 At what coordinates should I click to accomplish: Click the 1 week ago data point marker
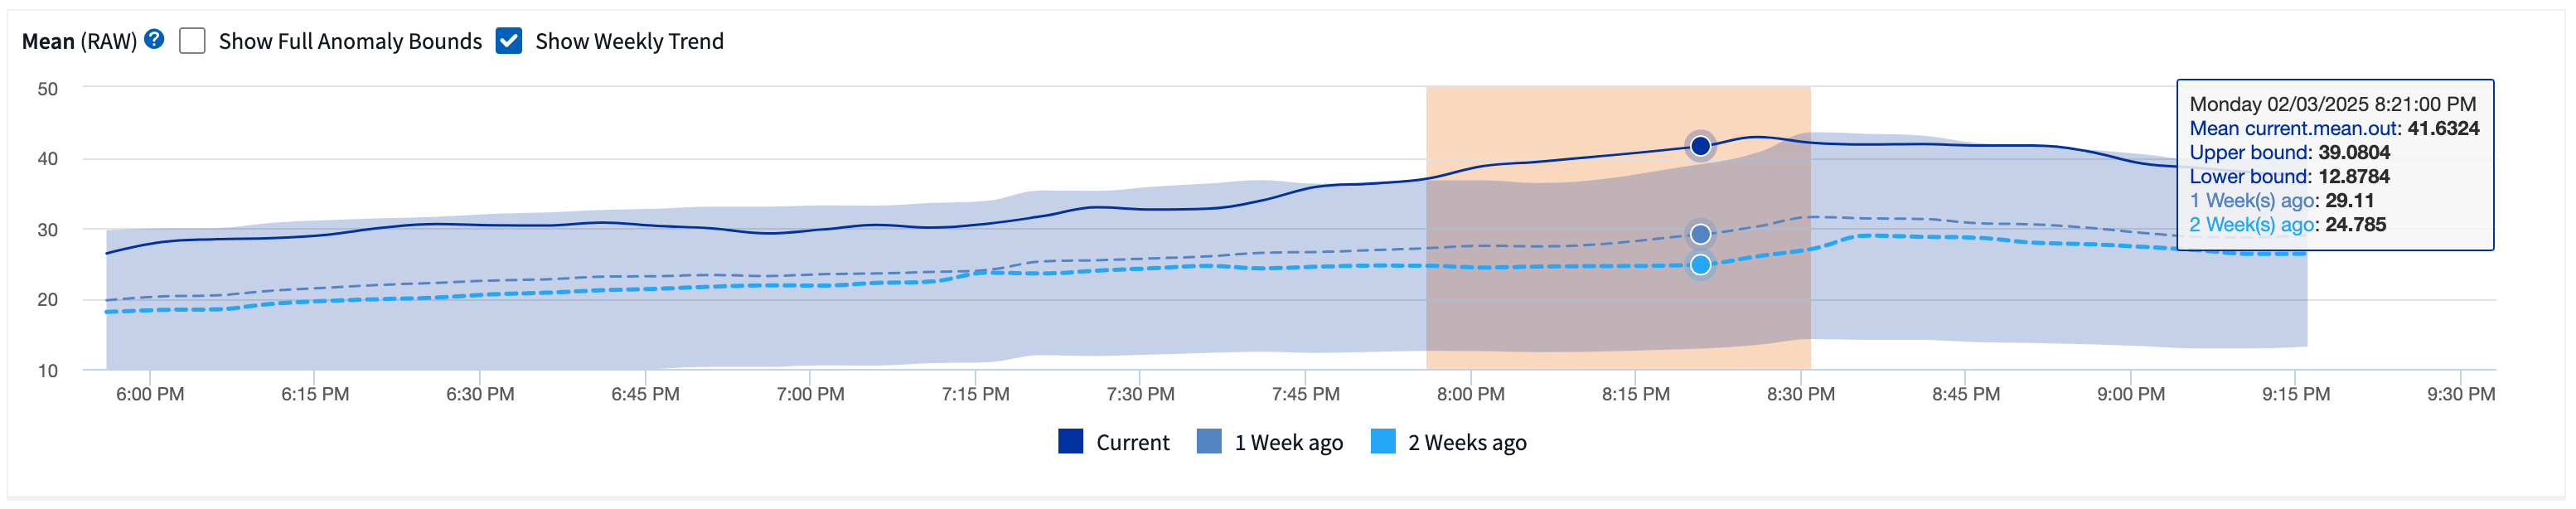tap(1700, 234)
